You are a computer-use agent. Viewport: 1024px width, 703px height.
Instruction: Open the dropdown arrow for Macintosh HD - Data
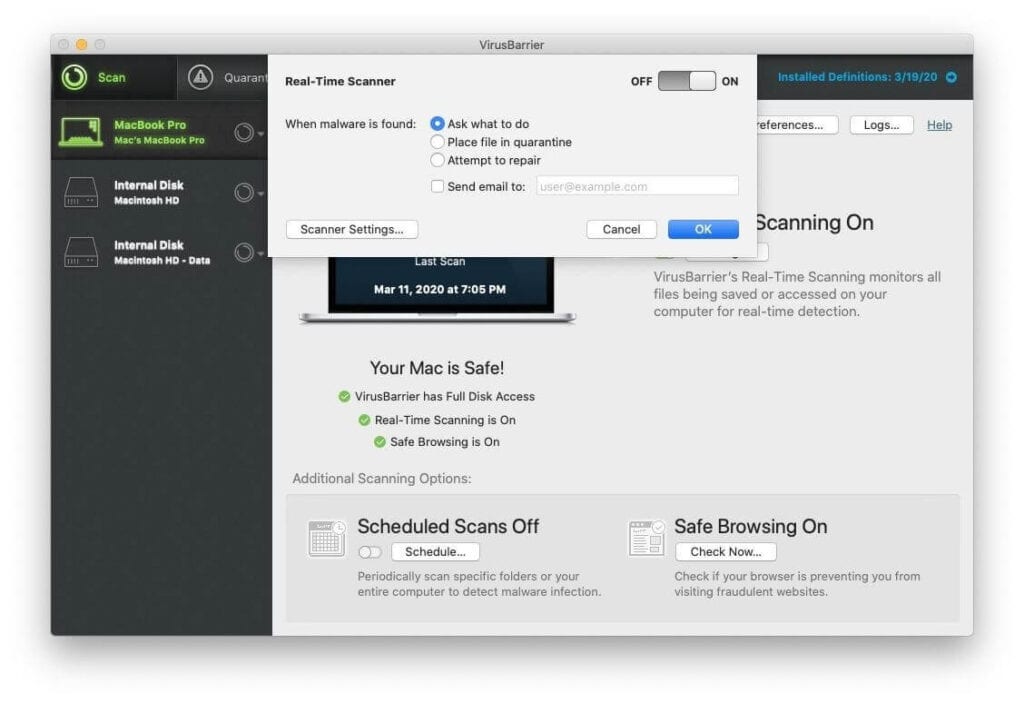[x=261, y=253]
